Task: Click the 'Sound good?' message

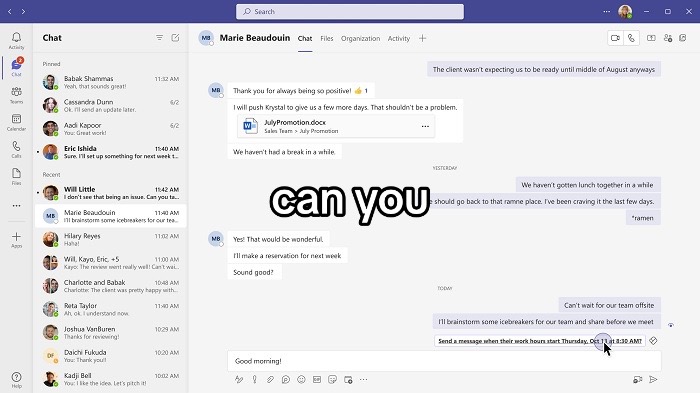Action: pos(254,272)
